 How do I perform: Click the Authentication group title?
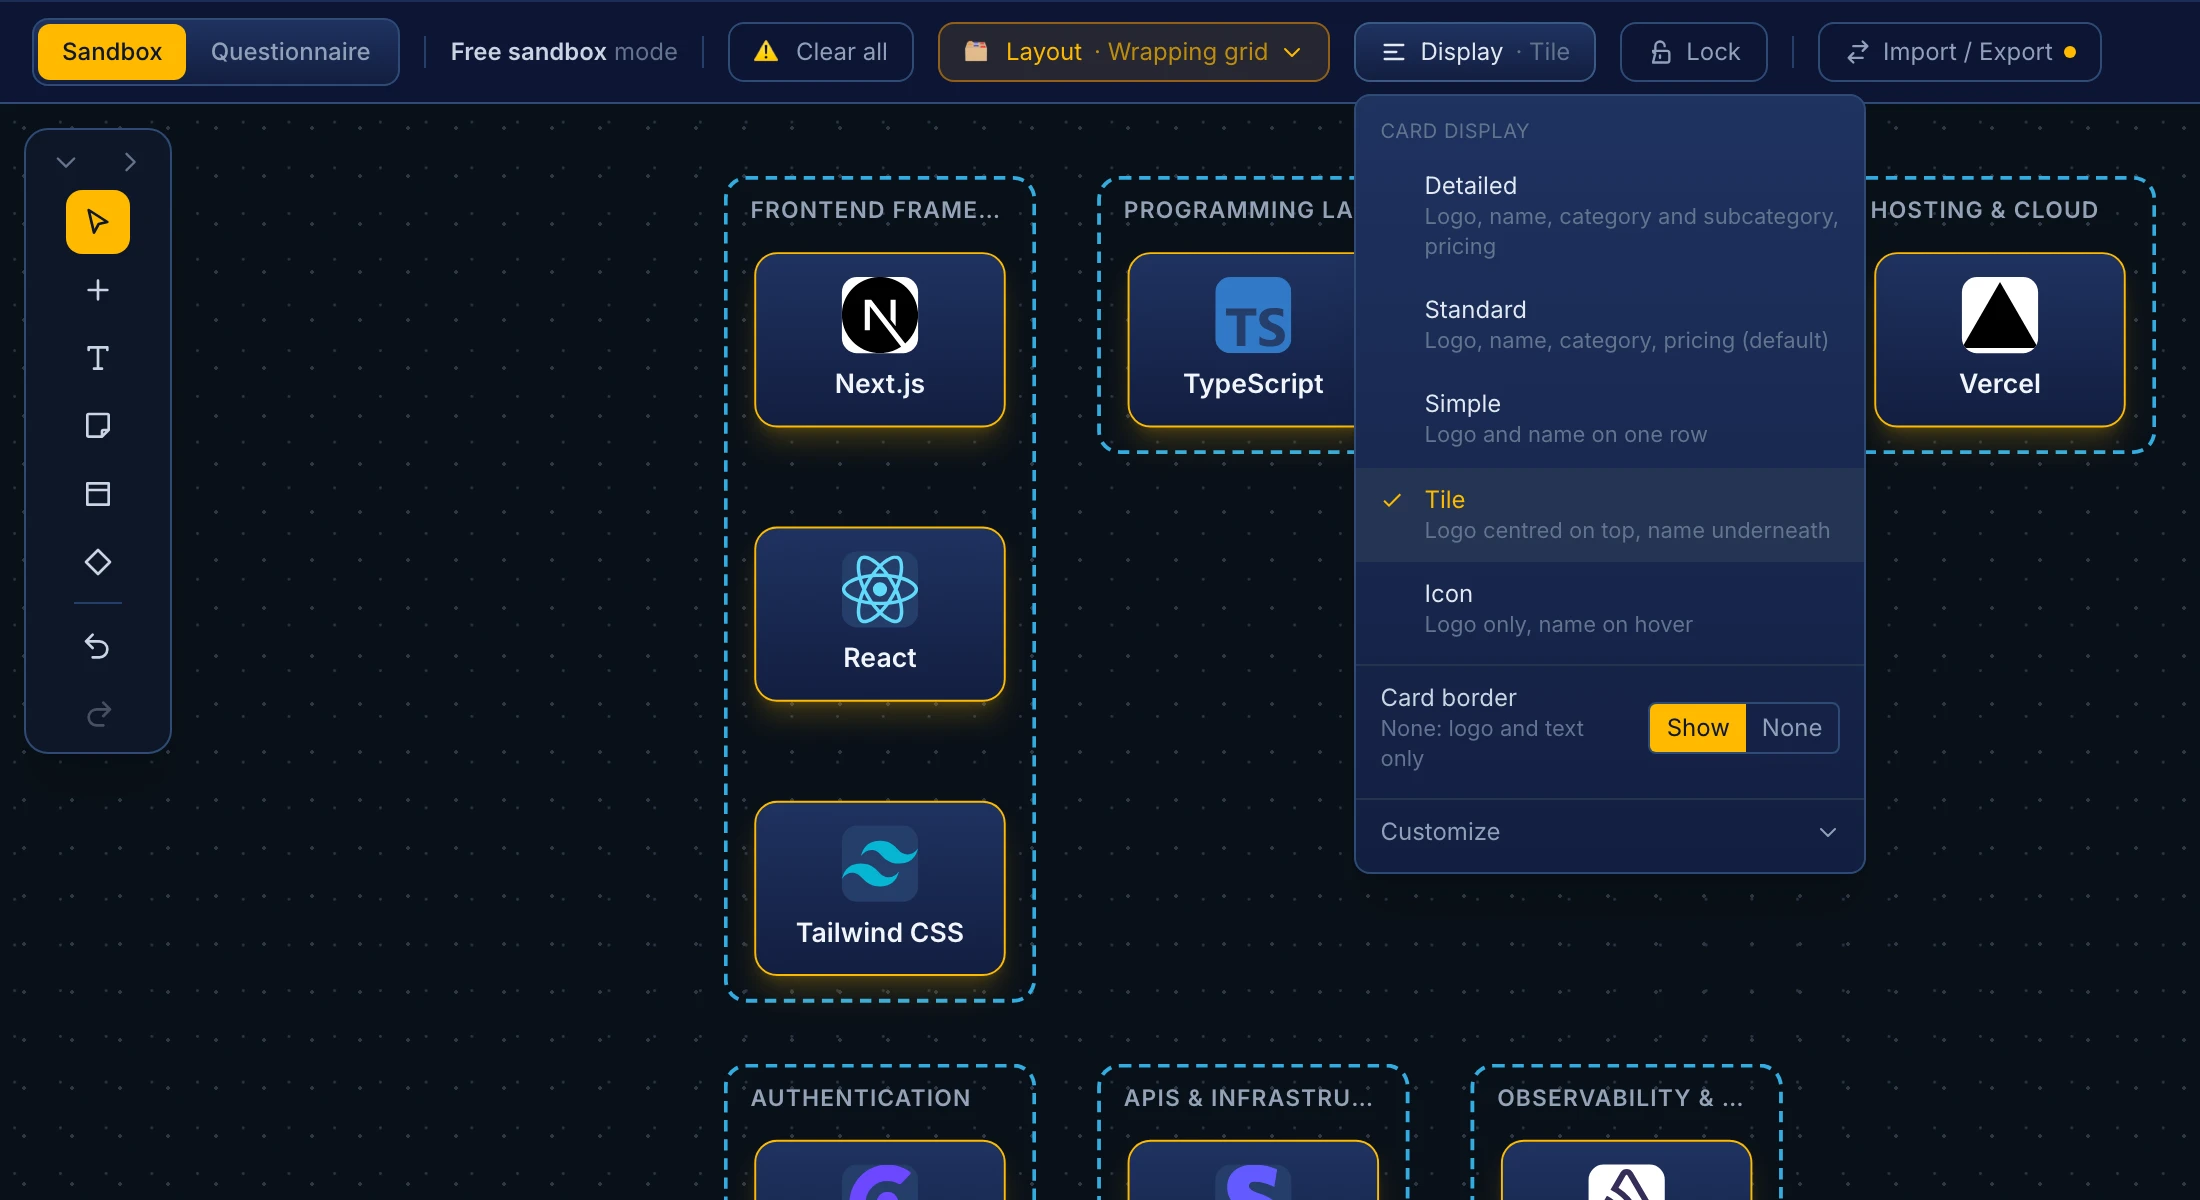861,1098
